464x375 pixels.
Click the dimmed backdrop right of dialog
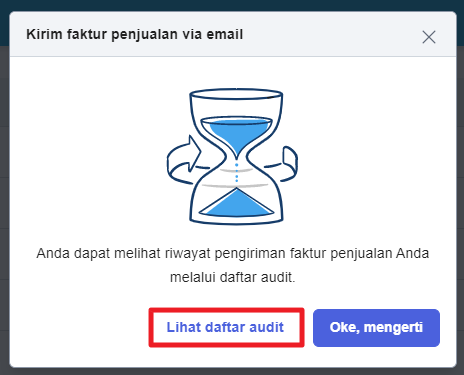pyautogui.click(x=460, y=200)
